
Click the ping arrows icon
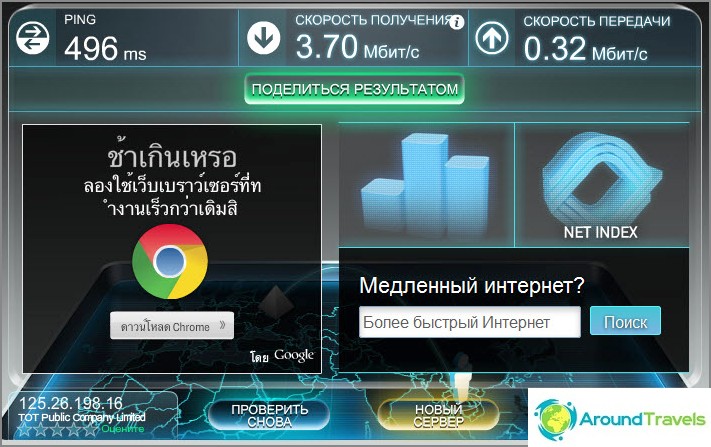(33, 38)
